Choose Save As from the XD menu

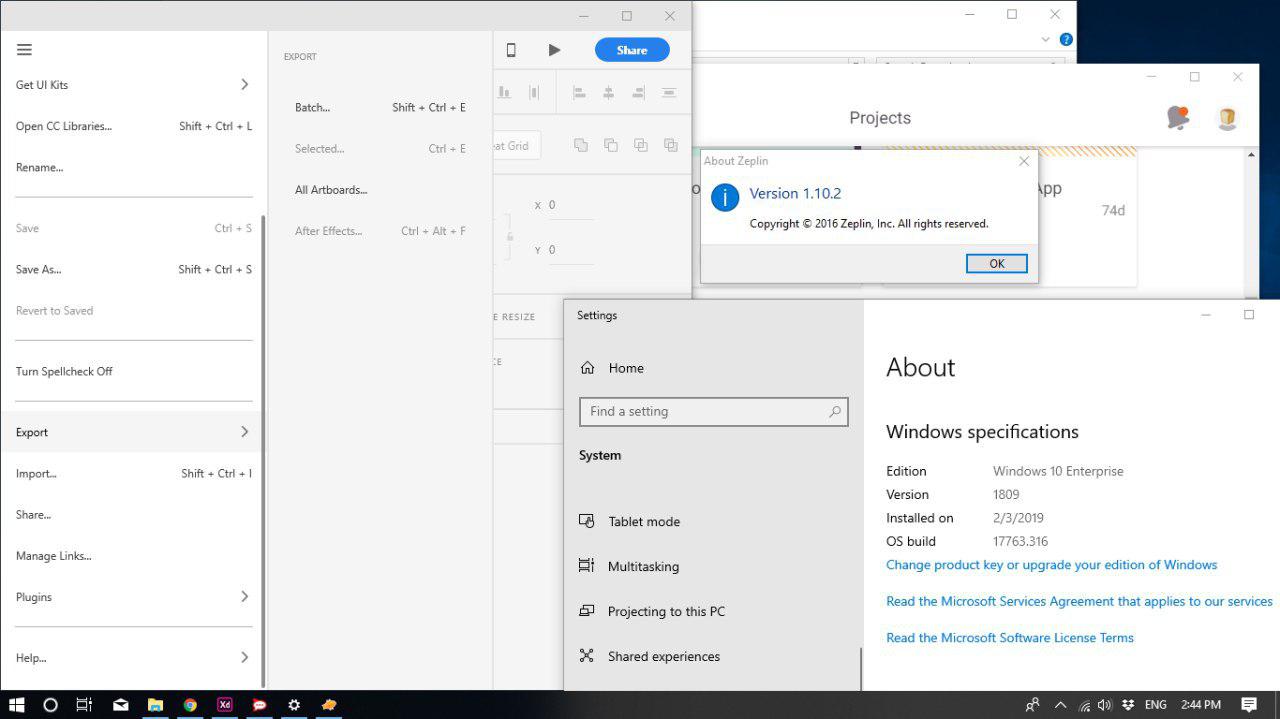pyautogui.click(x=134, y=270)
